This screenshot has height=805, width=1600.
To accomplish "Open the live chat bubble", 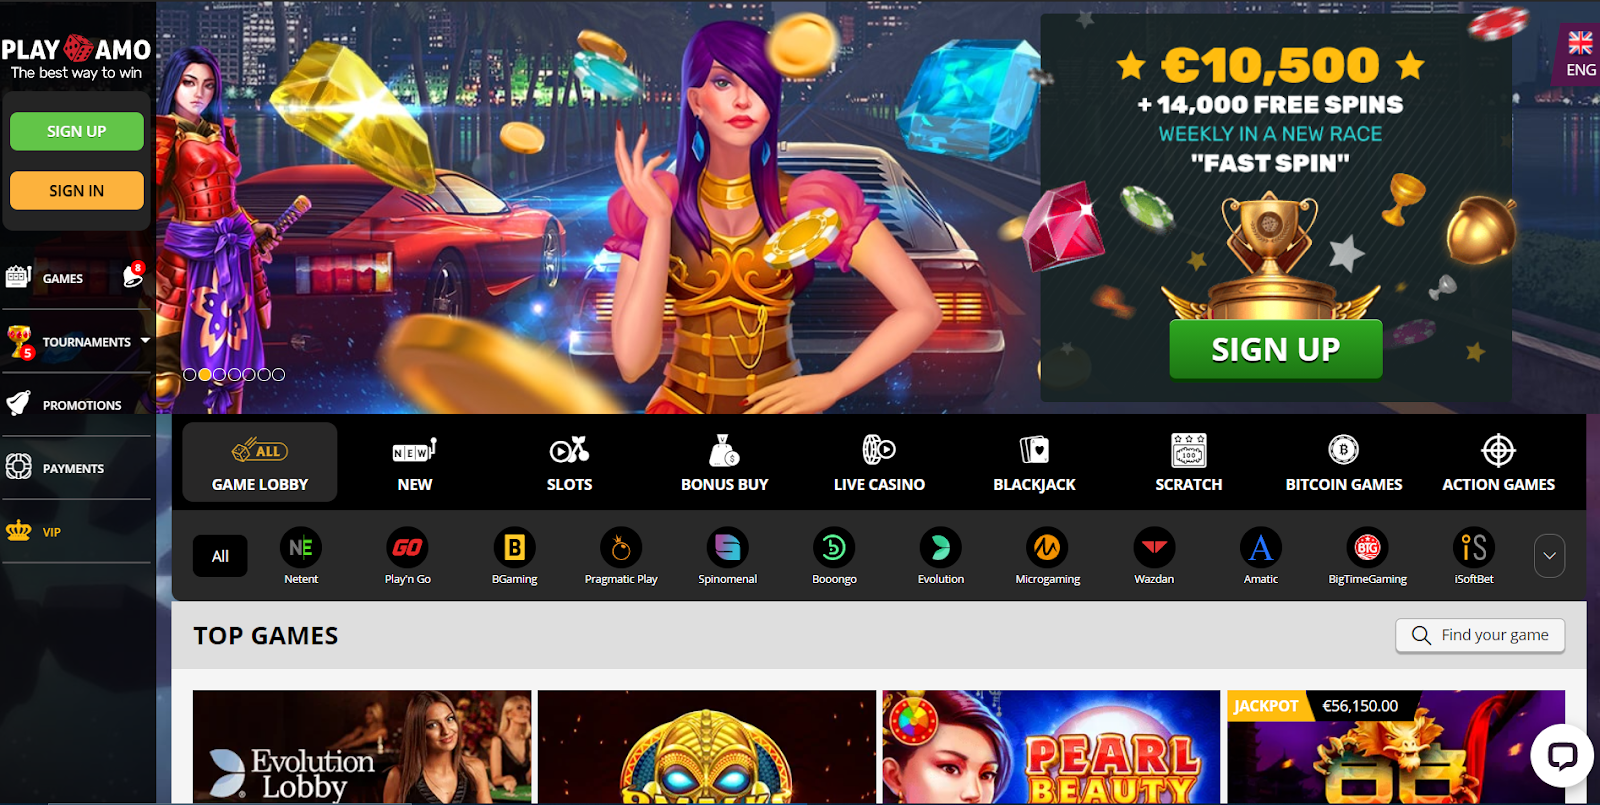I will coord(1562,755).
